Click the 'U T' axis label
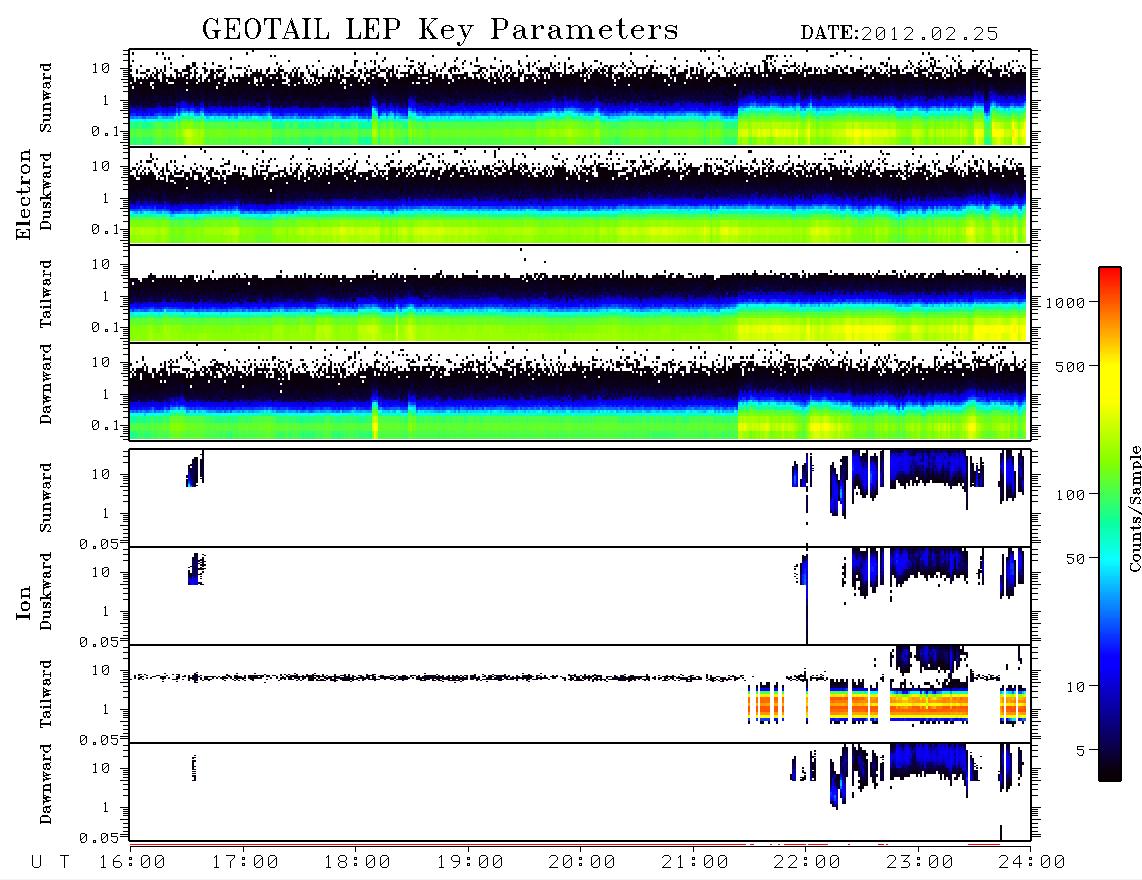This screenshot has width=1142, height=880. [50, 862]
